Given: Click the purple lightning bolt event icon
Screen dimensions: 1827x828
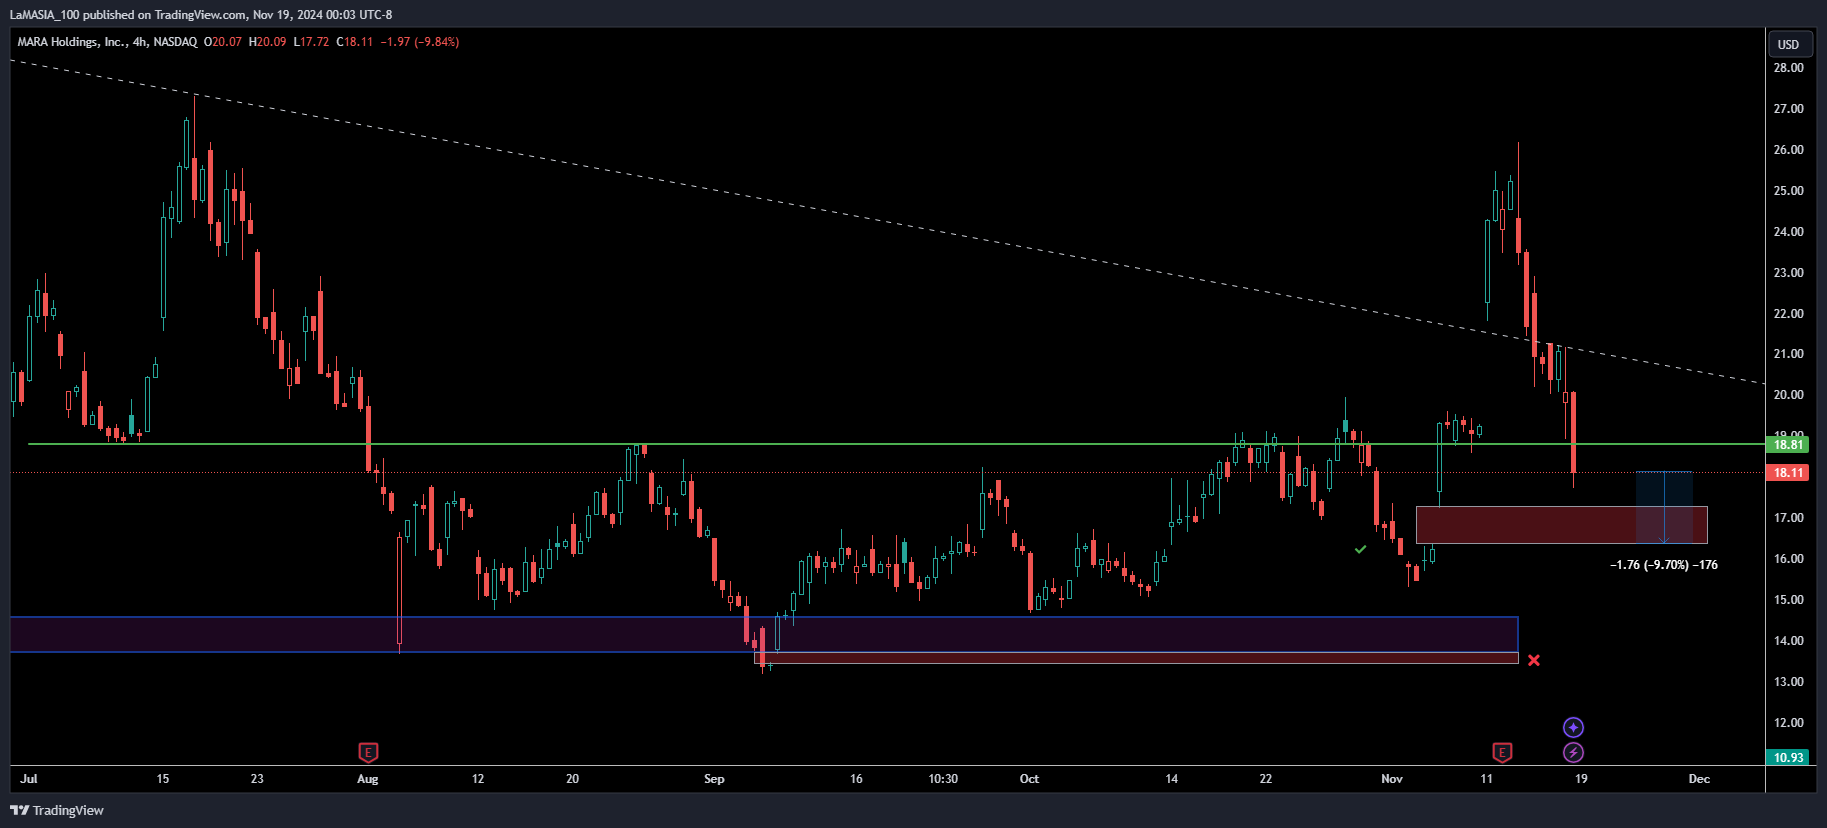Looking at the screenshot, I should 1573,752.
